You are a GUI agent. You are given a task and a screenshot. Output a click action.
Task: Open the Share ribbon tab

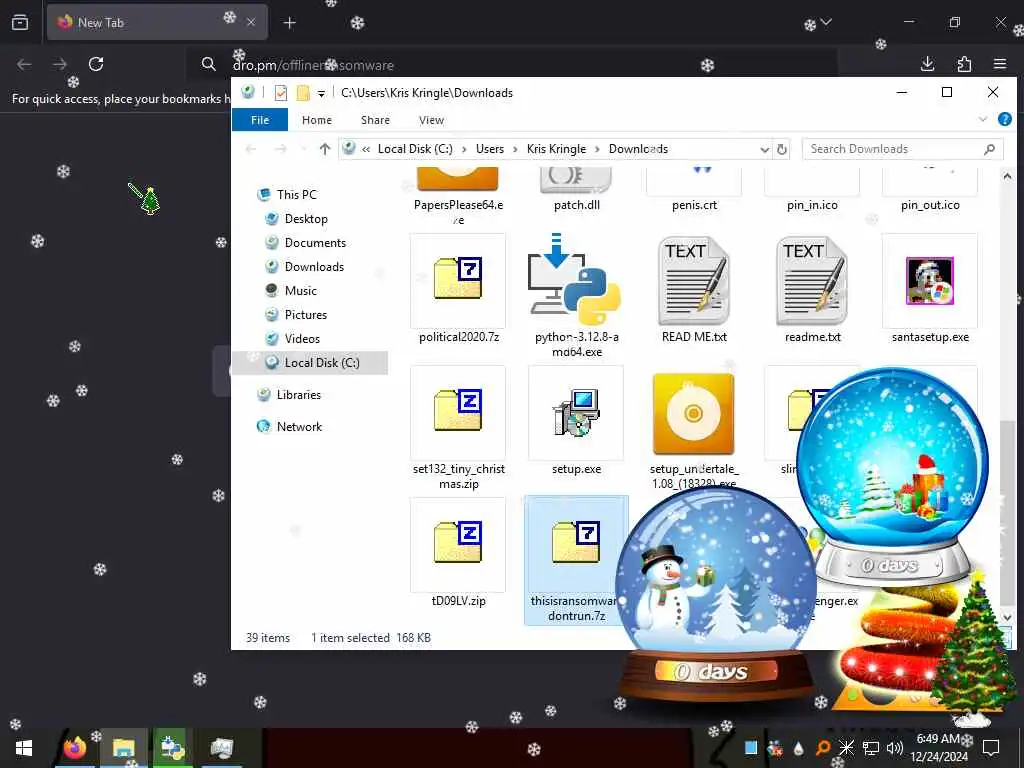click(375, 120)
